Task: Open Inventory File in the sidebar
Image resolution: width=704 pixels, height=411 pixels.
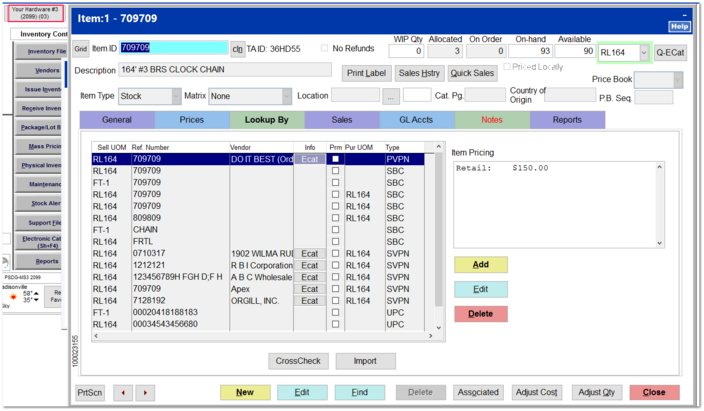Action: (x=40, y=51)
